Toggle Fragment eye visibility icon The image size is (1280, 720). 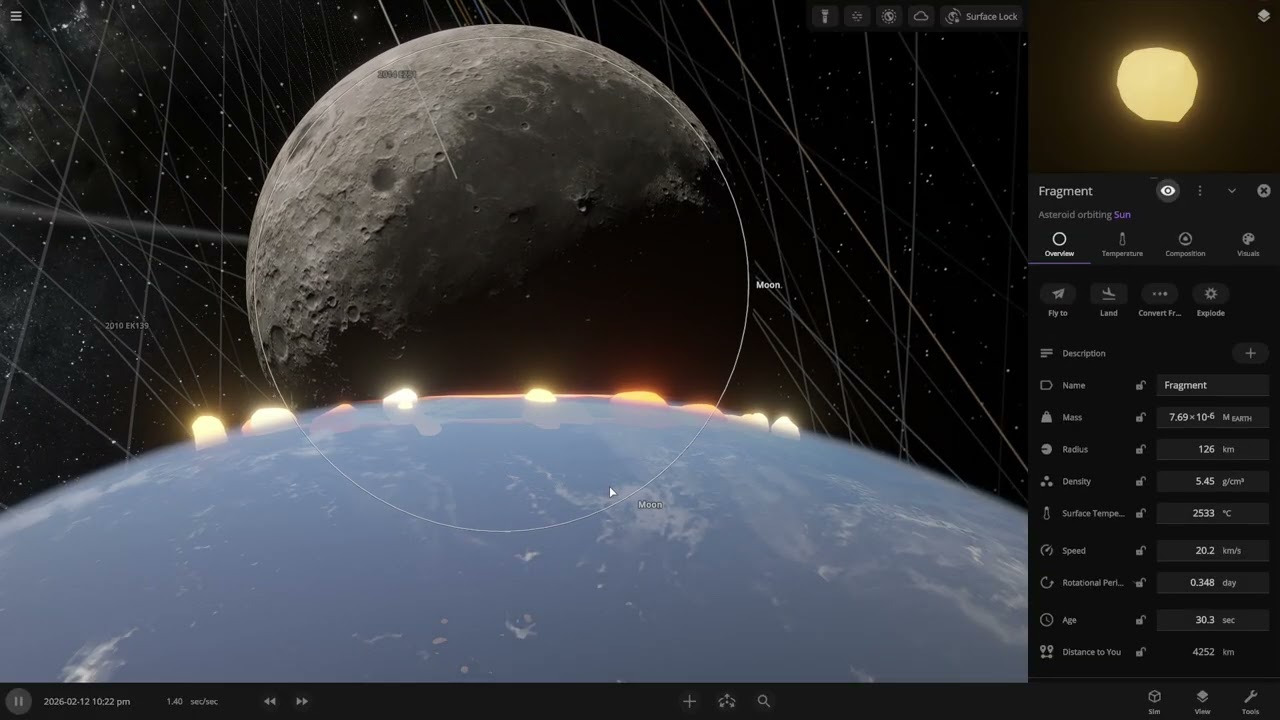[1168, 191]
